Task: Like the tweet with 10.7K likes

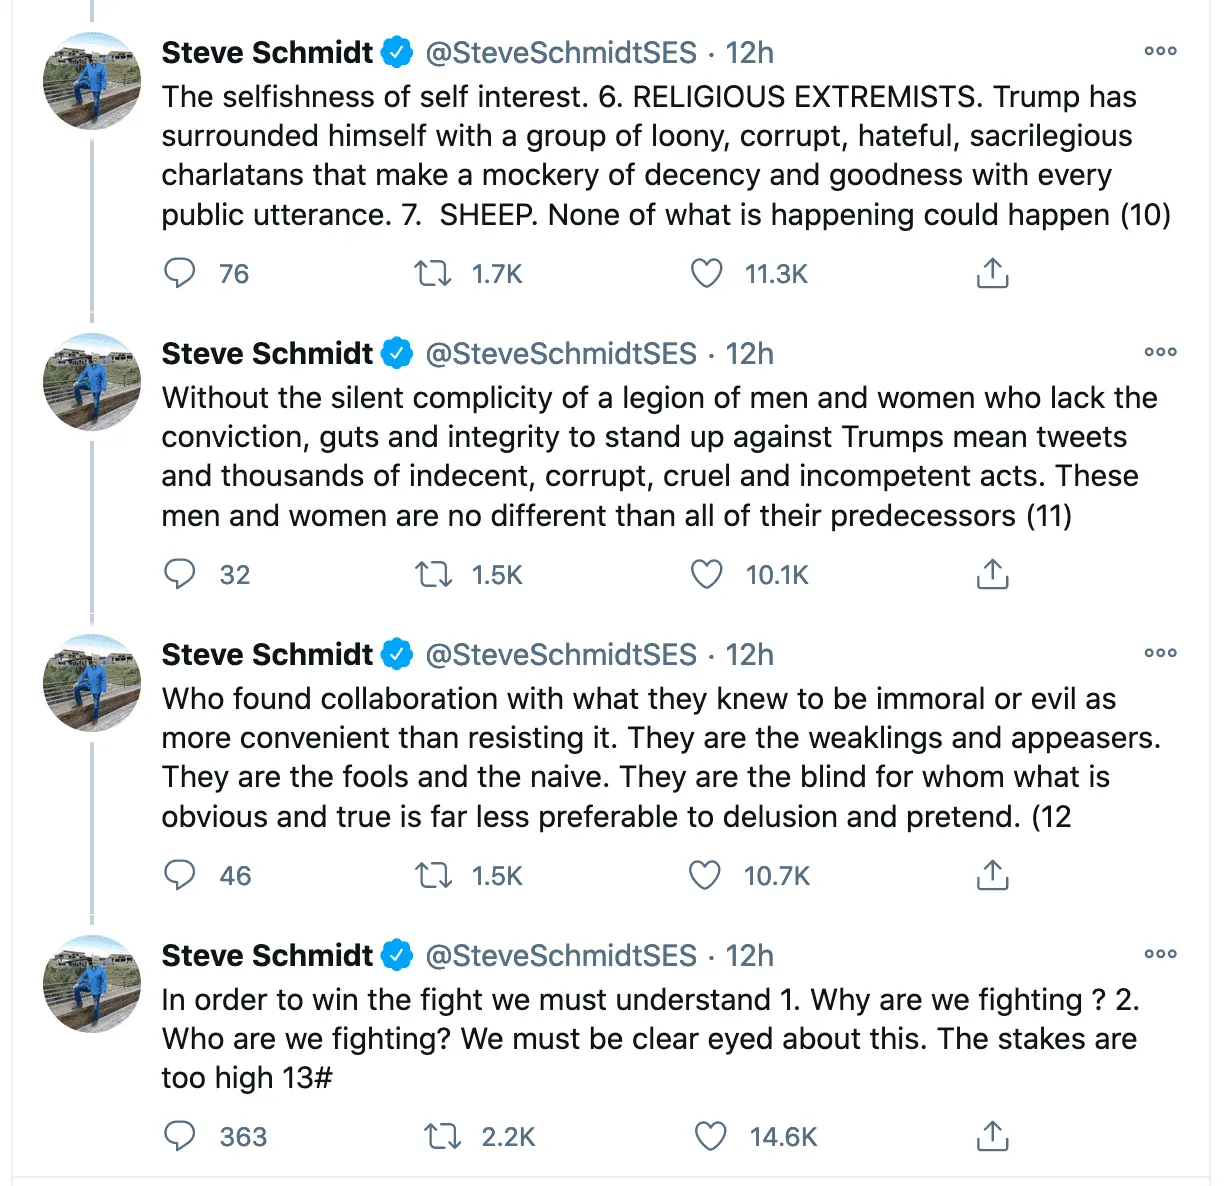Action: coord(705,875)
